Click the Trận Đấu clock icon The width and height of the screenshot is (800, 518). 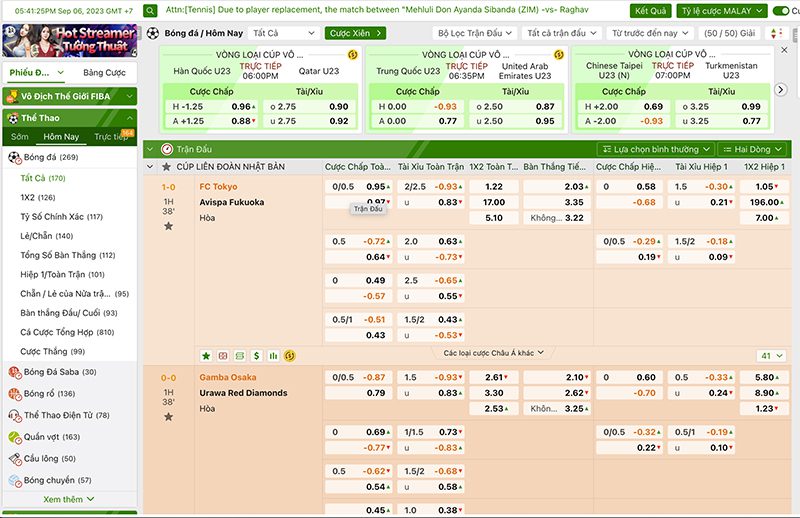[x=167, y=150]
